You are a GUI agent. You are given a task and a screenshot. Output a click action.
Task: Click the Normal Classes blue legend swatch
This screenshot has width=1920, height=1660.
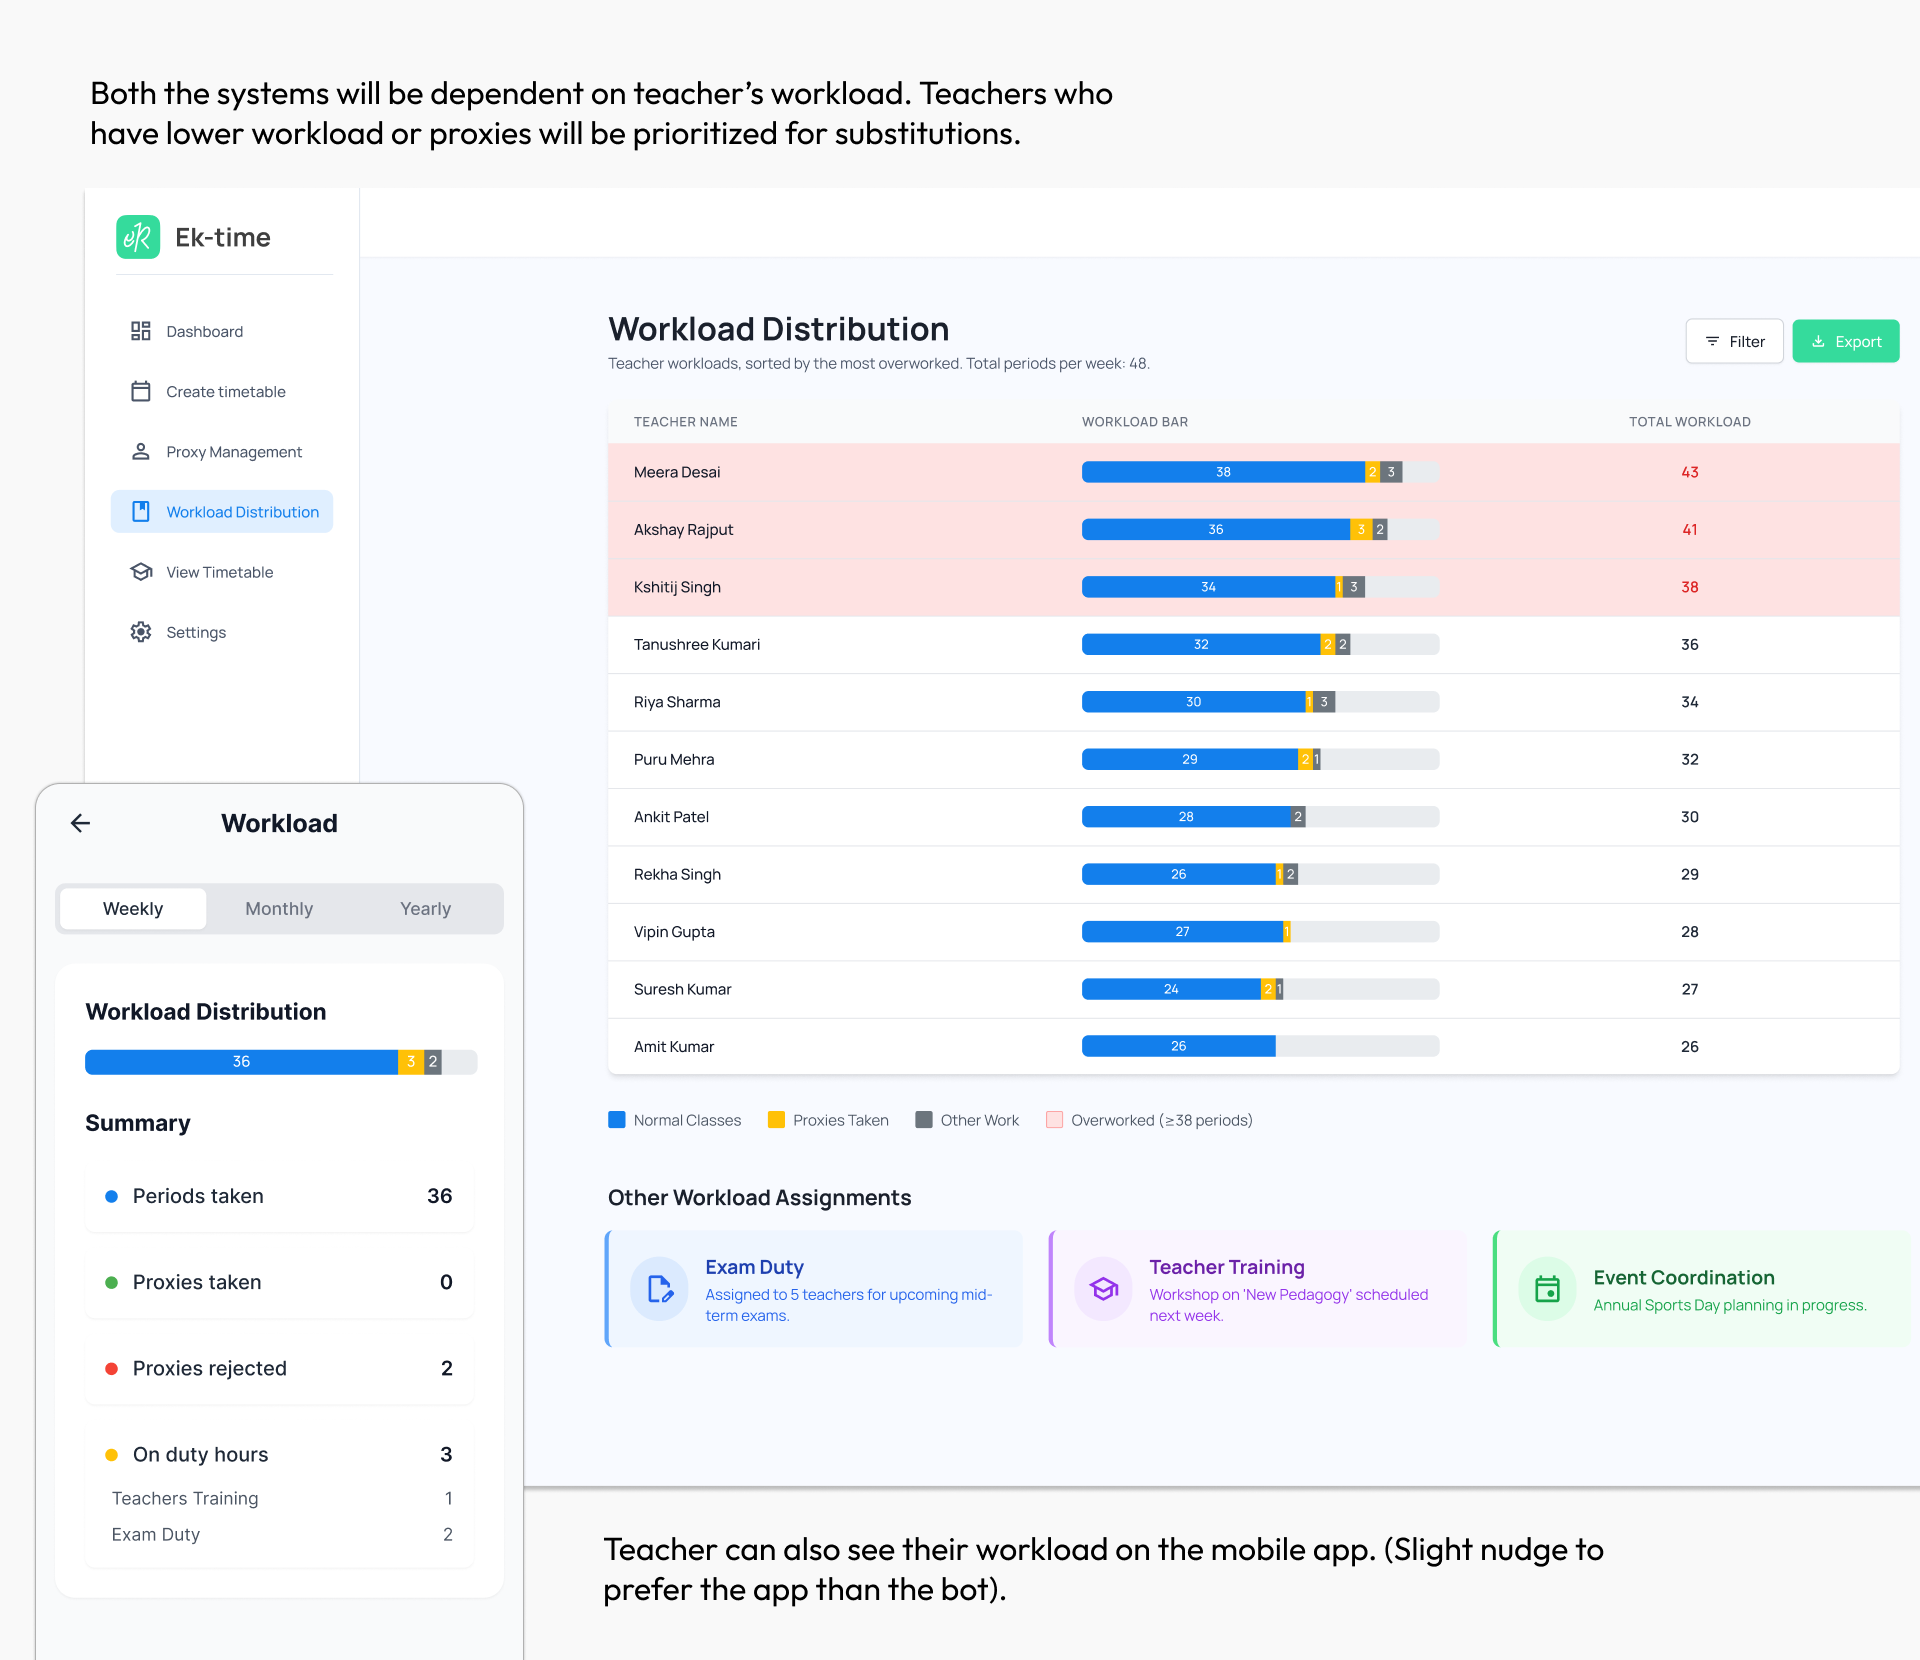(x=617, y=1120)
